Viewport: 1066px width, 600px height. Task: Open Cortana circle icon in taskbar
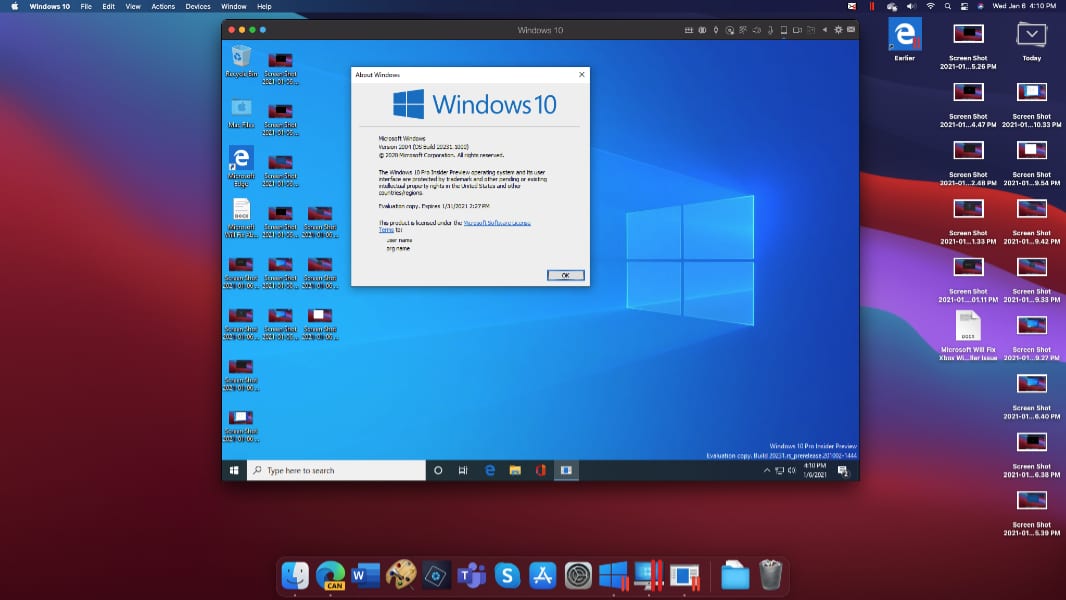click(438, 470)
